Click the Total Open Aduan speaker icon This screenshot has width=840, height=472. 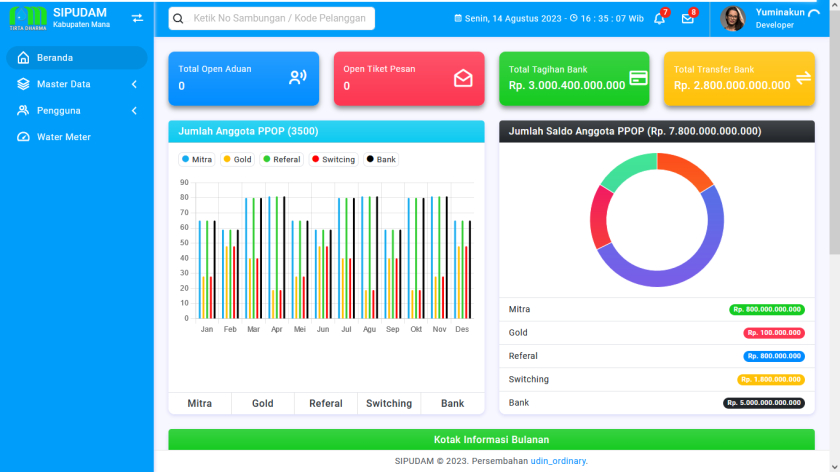(x=297, y=78)
